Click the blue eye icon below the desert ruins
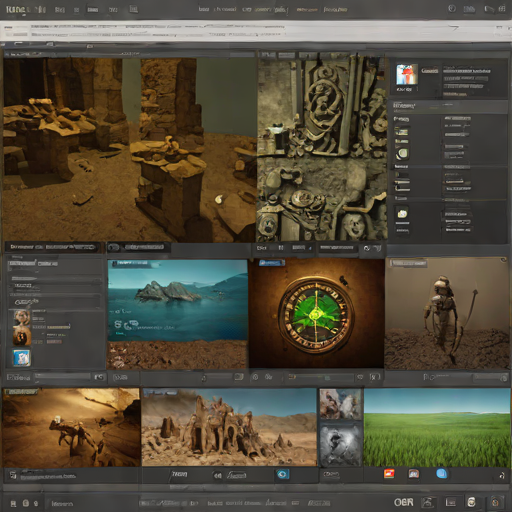 (x=282, y=474)
